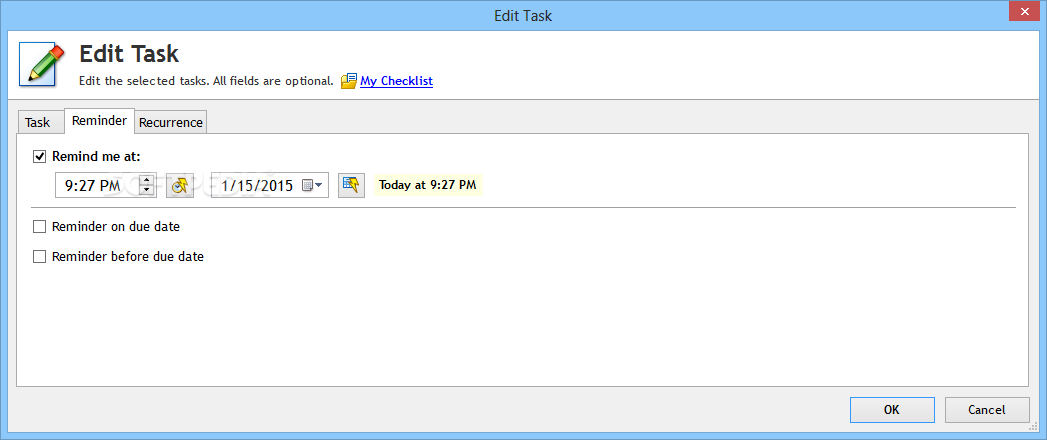Click the My Checklist folder icon

[x=349, y=81]
